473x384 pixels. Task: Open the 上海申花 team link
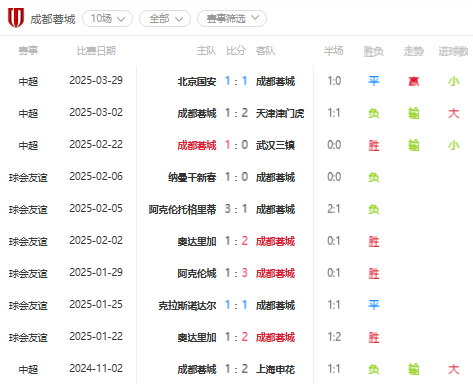tap(275, 369)
